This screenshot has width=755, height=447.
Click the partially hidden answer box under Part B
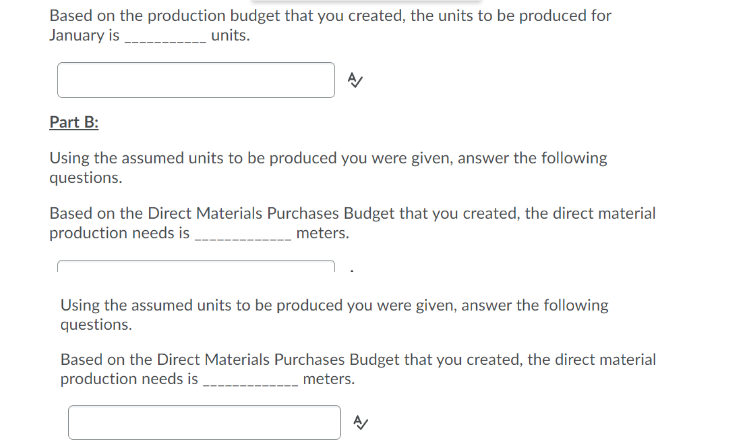coord(196,266)
